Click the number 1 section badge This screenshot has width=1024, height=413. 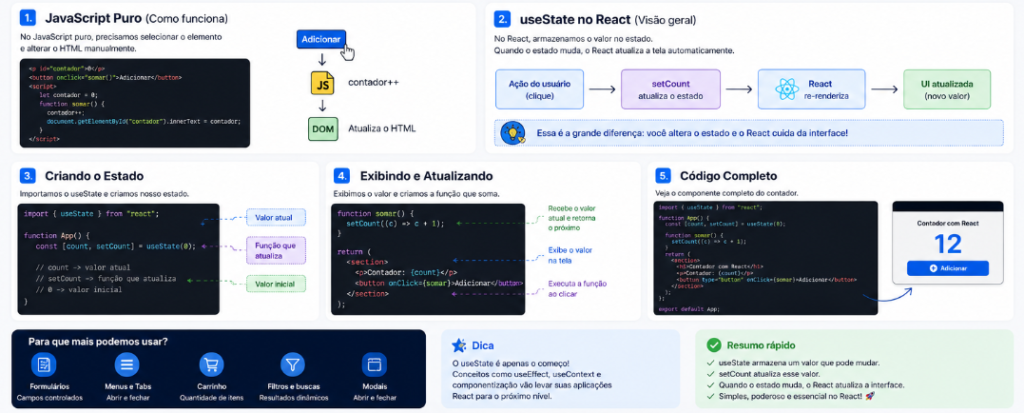point(27,18)
